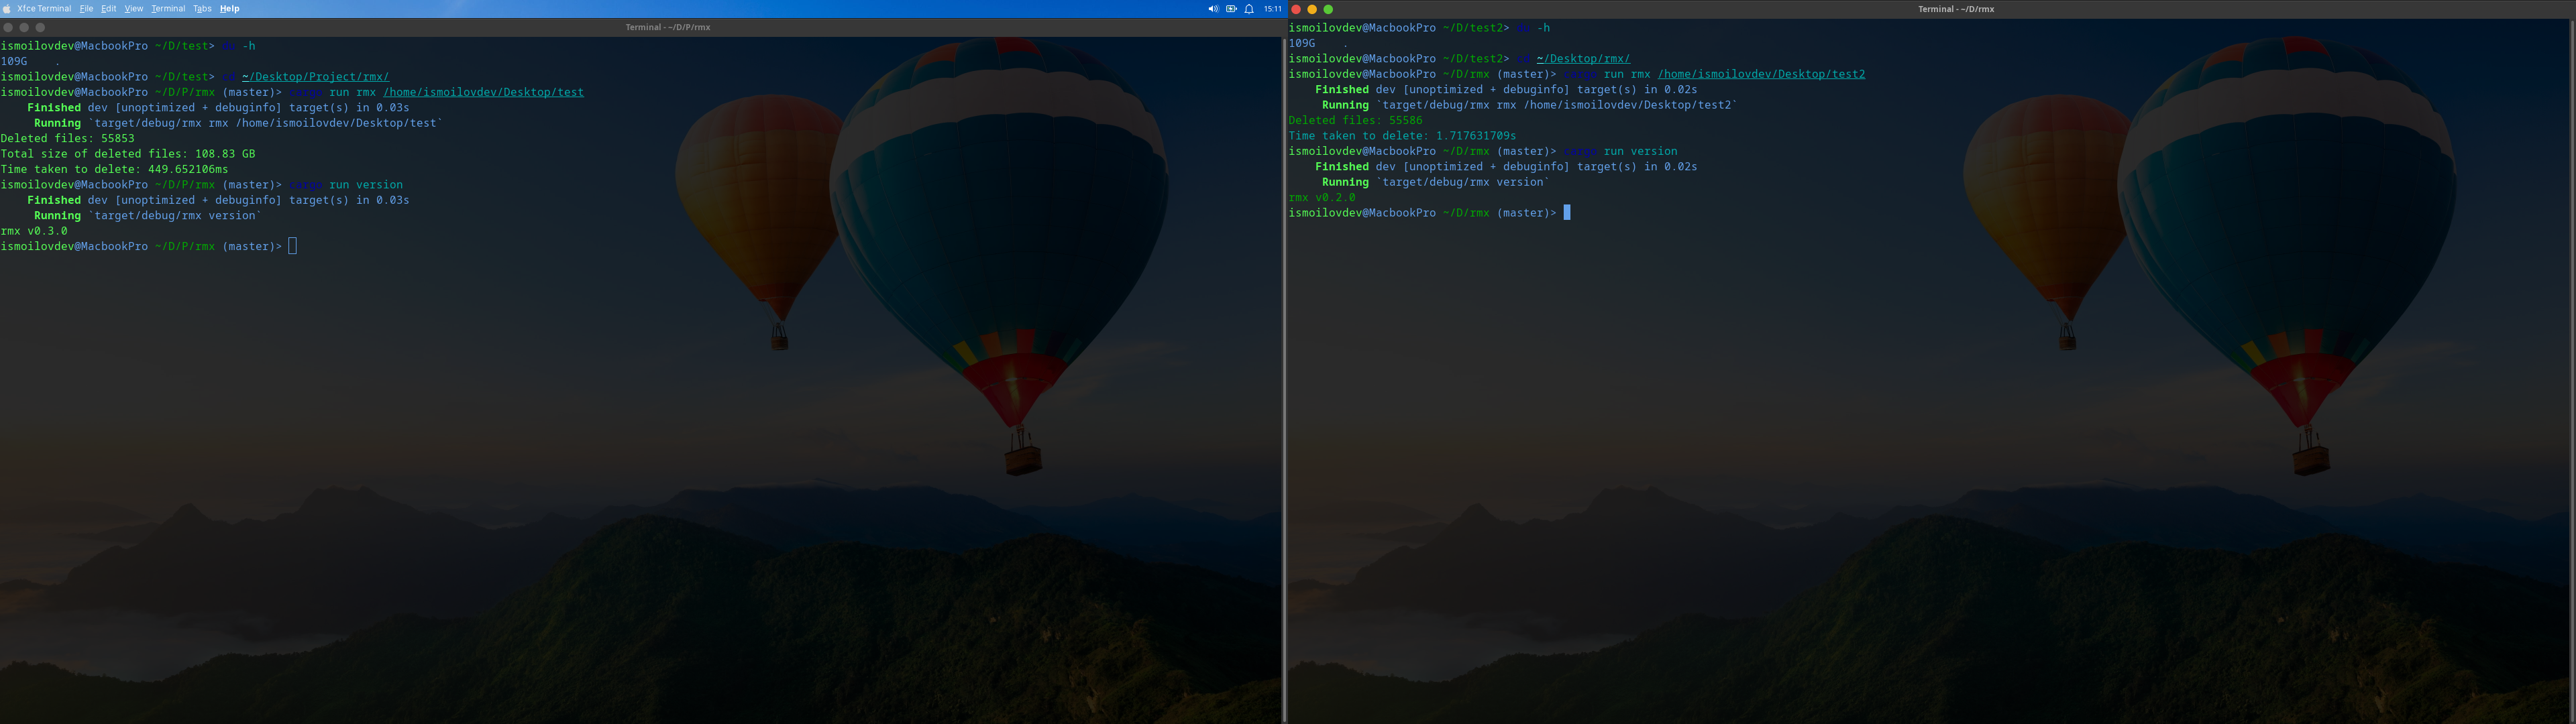The width and height of the screenshot is (2576, 724).
Task: Minimize right terminal with yellow button
Action: point(1312,9)
